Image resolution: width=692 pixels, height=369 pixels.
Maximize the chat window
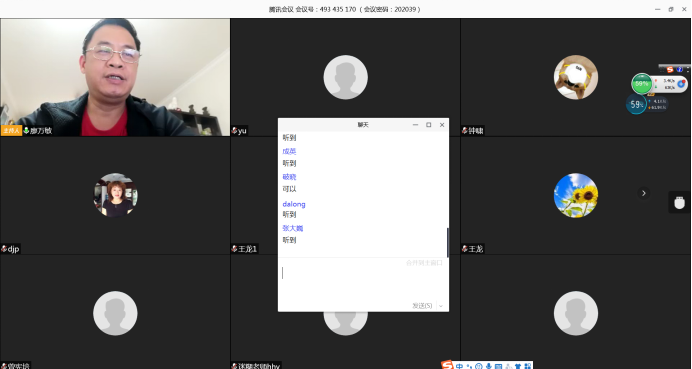click(429, 125)
